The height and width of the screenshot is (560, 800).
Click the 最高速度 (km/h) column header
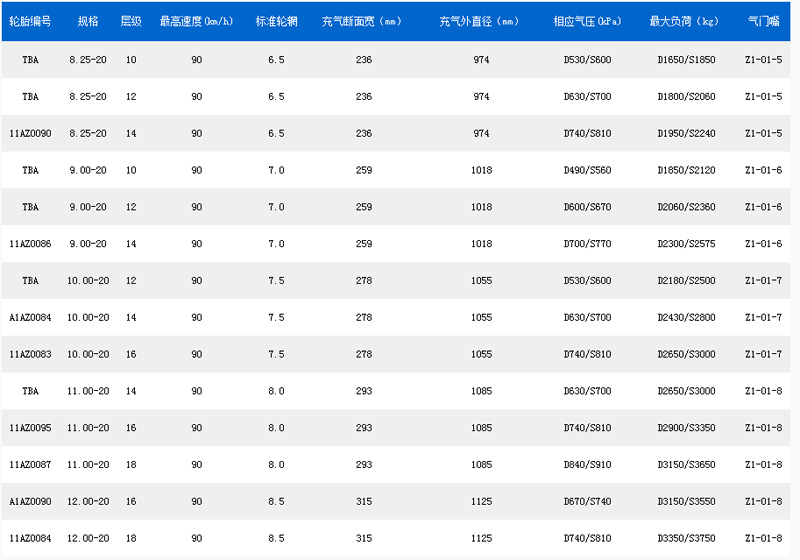click(196, 21)
